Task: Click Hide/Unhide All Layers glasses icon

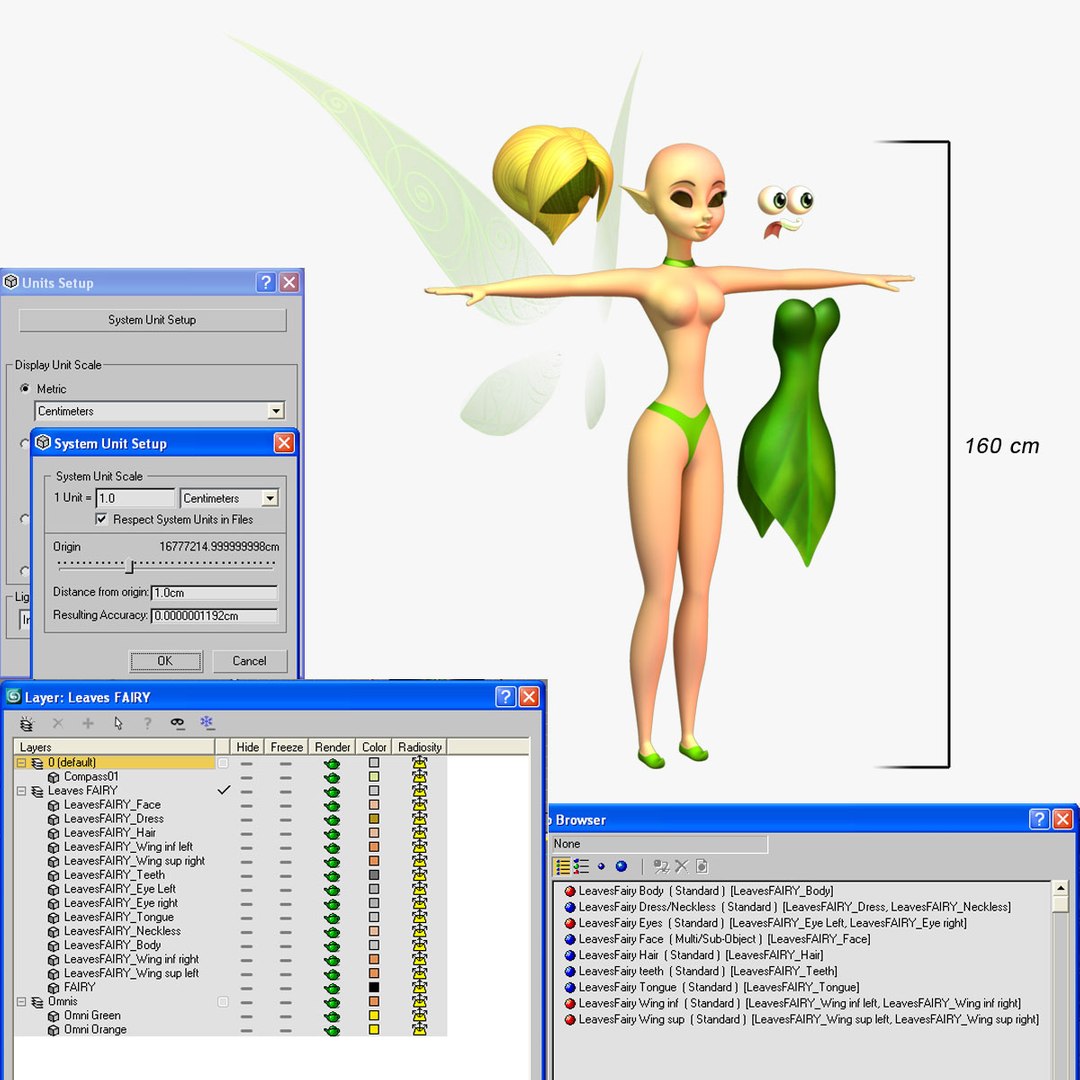Action: pos(178,723)
